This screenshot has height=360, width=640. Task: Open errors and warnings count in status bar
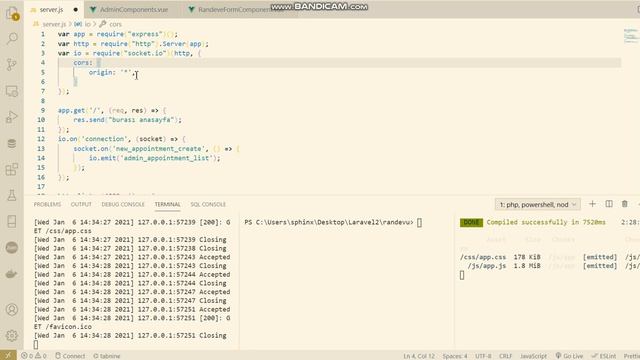34,356
